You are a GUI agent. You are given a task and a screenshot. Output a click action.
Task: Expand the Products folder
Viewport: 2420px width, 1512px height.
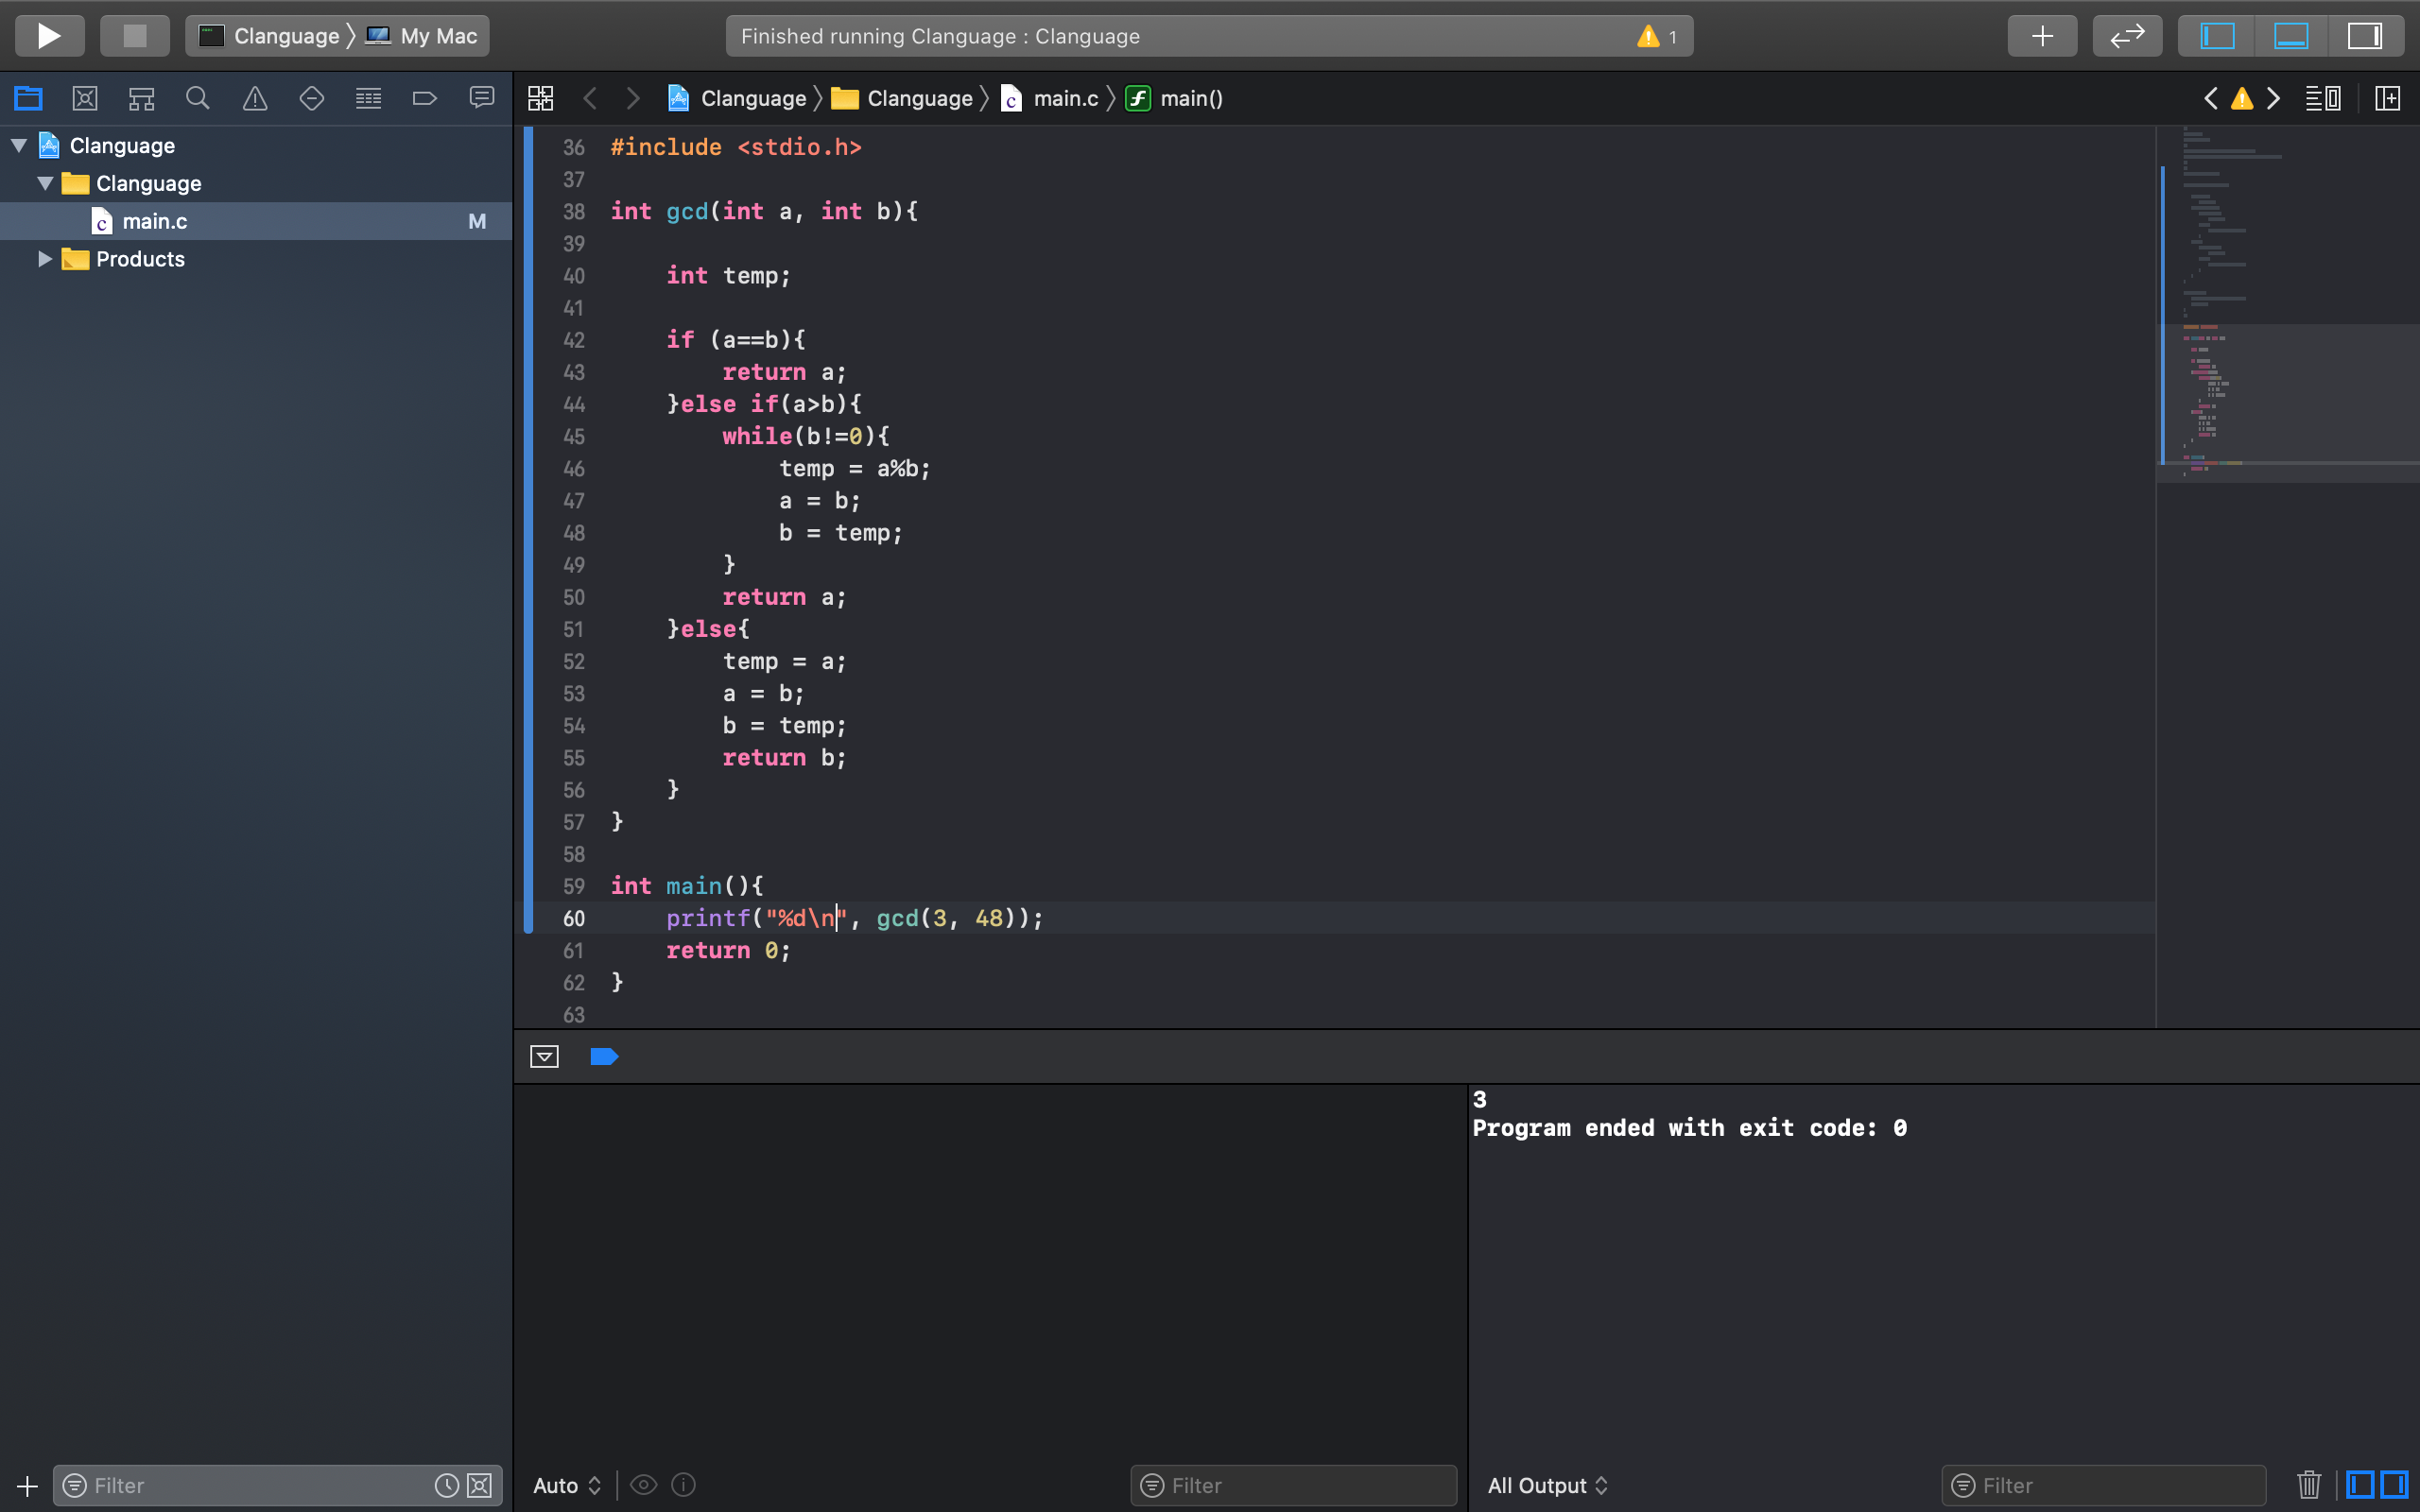click(45, 259)
